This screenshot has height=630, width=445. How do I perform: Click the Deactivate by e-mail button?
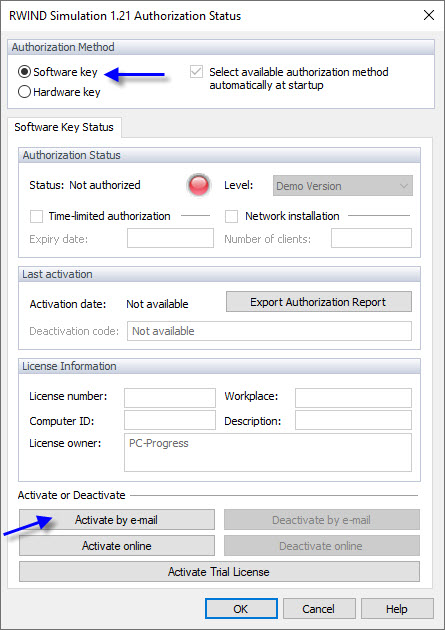(322, 520)
